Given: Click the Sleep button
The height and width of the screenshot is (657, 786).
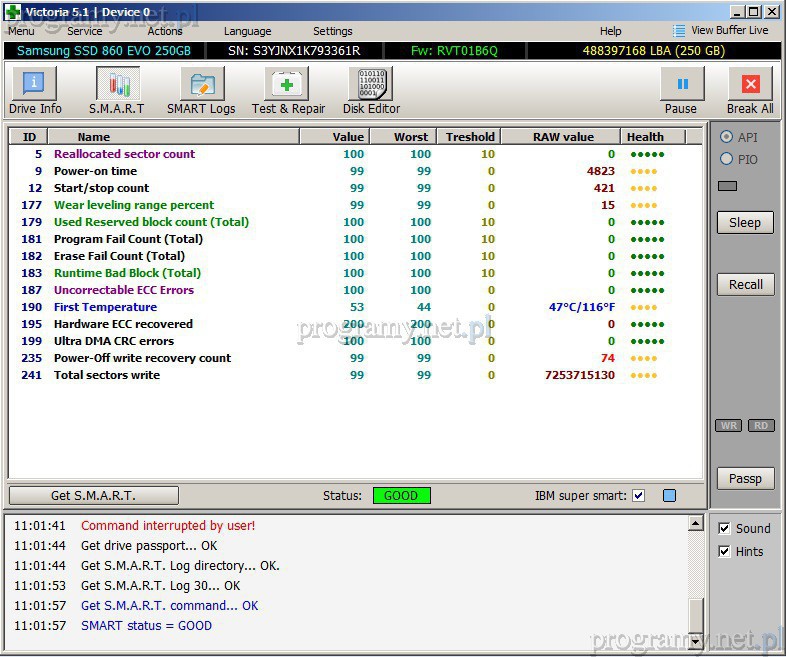Looking at the screenshot, I should tap(745, 222).
